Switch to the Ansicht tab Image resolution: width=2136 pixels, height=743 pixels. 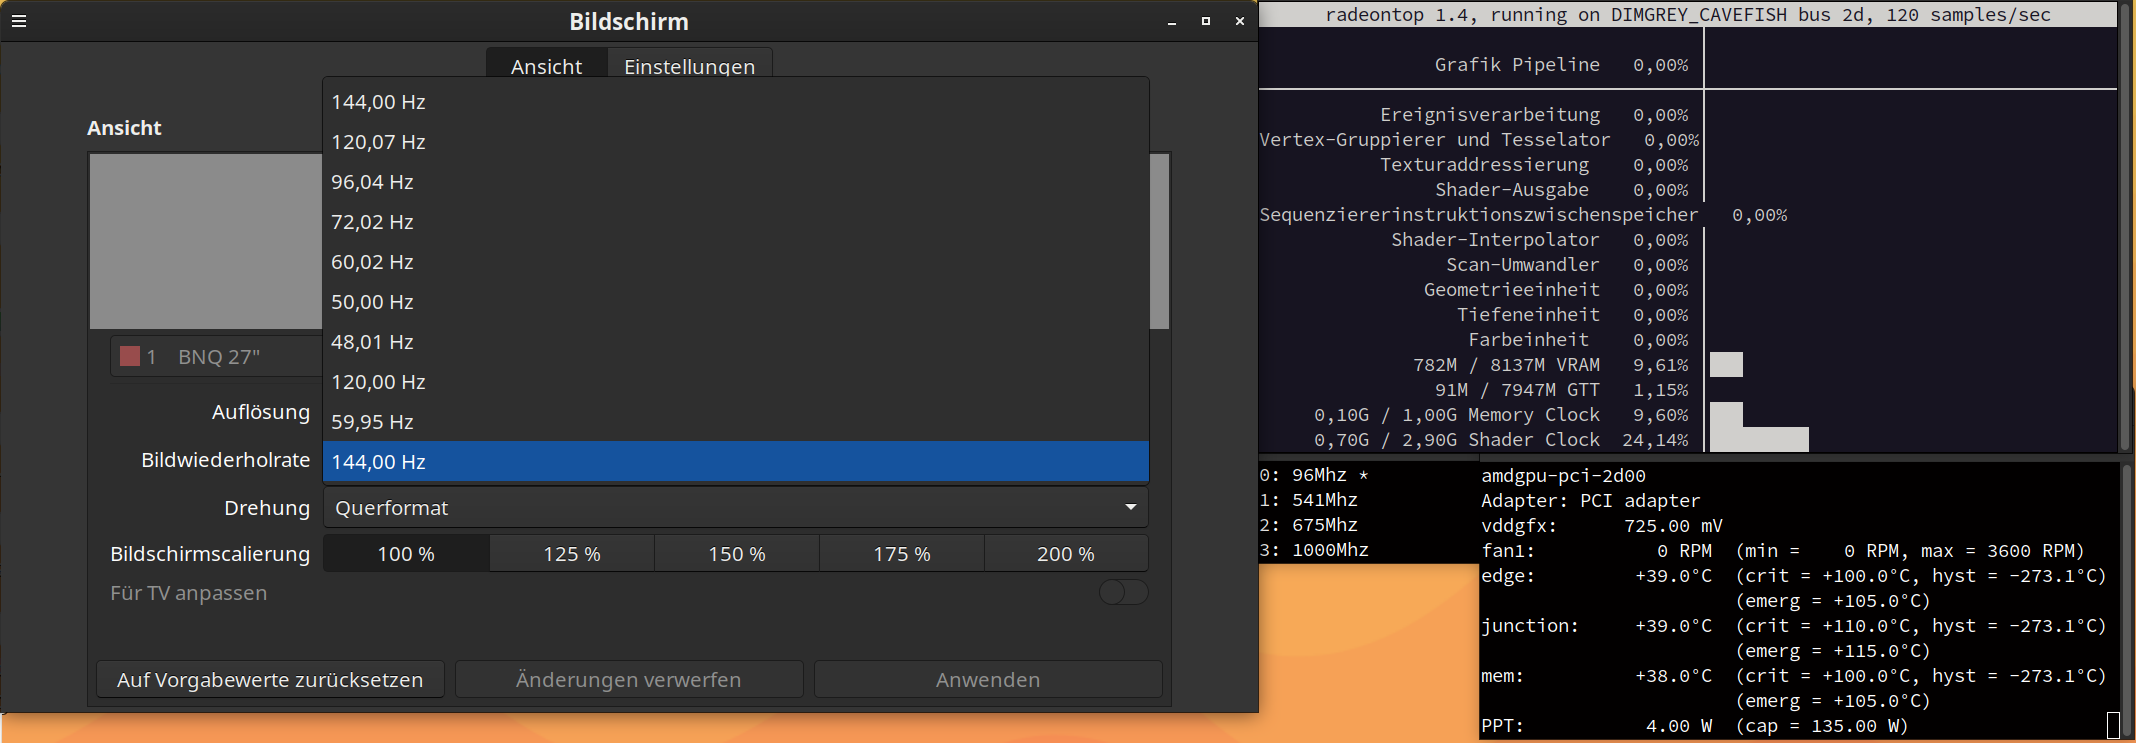(x=546, y=63)
